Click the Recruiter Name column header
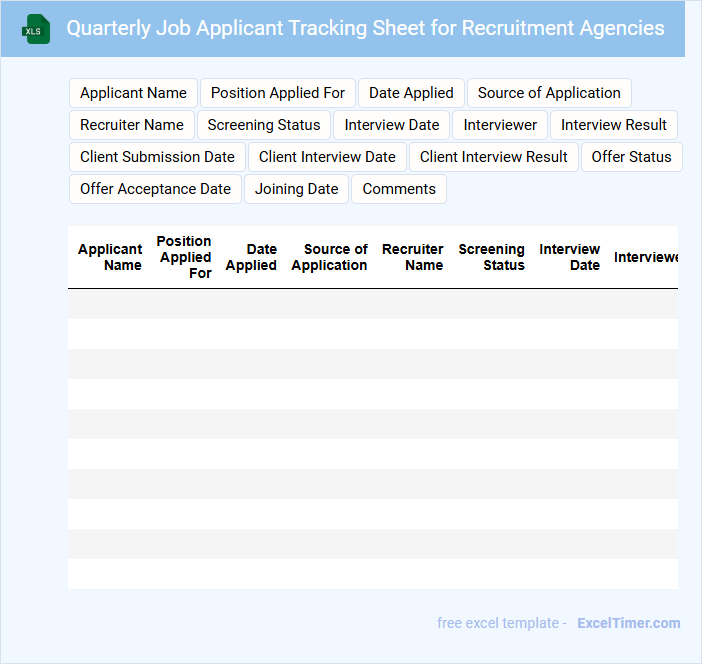Screen dimensions: 702x664 412,257
